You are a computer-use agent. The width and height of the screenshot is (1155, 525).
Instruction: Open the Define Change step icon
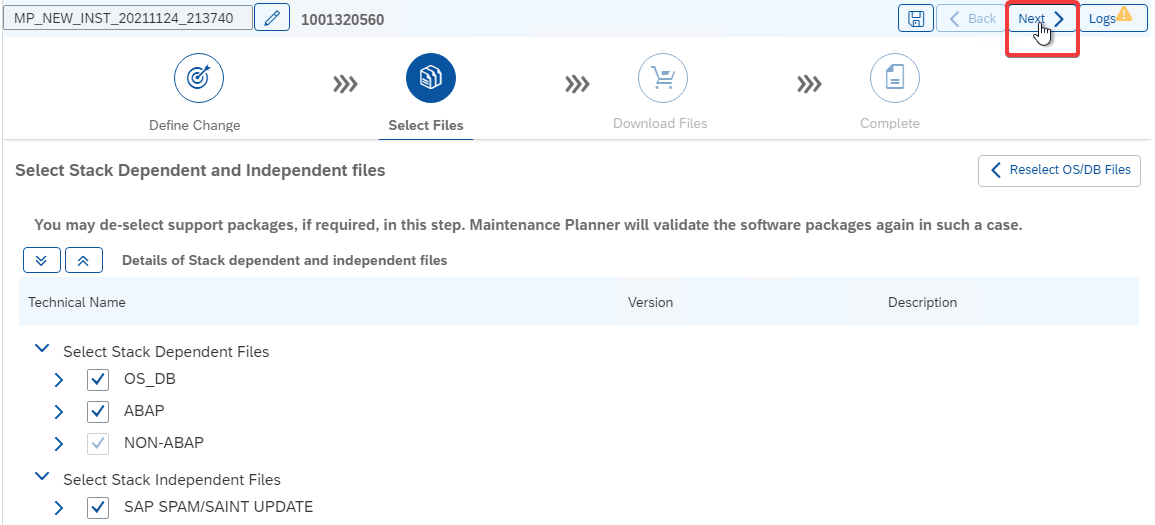click(199, 78)
